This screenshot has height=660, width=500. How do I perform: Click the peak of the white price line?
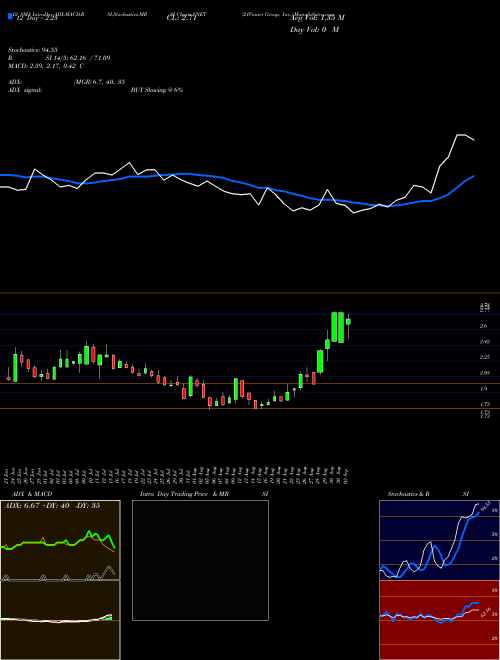coord(461,135)
